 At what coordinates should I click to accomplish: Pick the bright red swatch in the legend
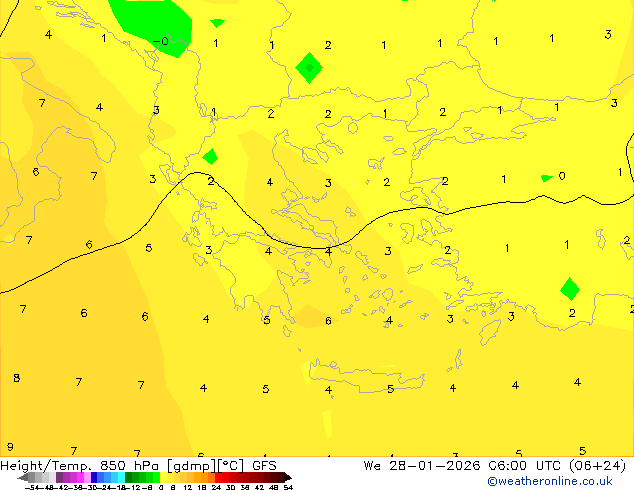pyautogui.click(x=218, y=477)
